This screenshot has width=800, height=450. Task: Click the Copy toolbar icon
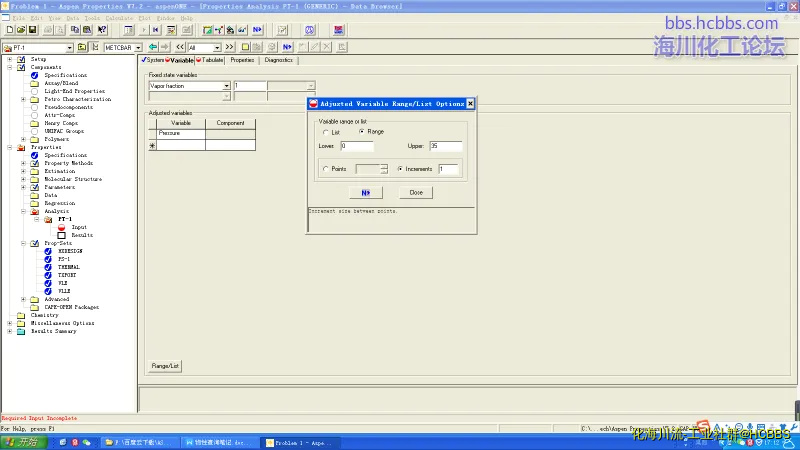pyautogui.click(x=75, y=30)
